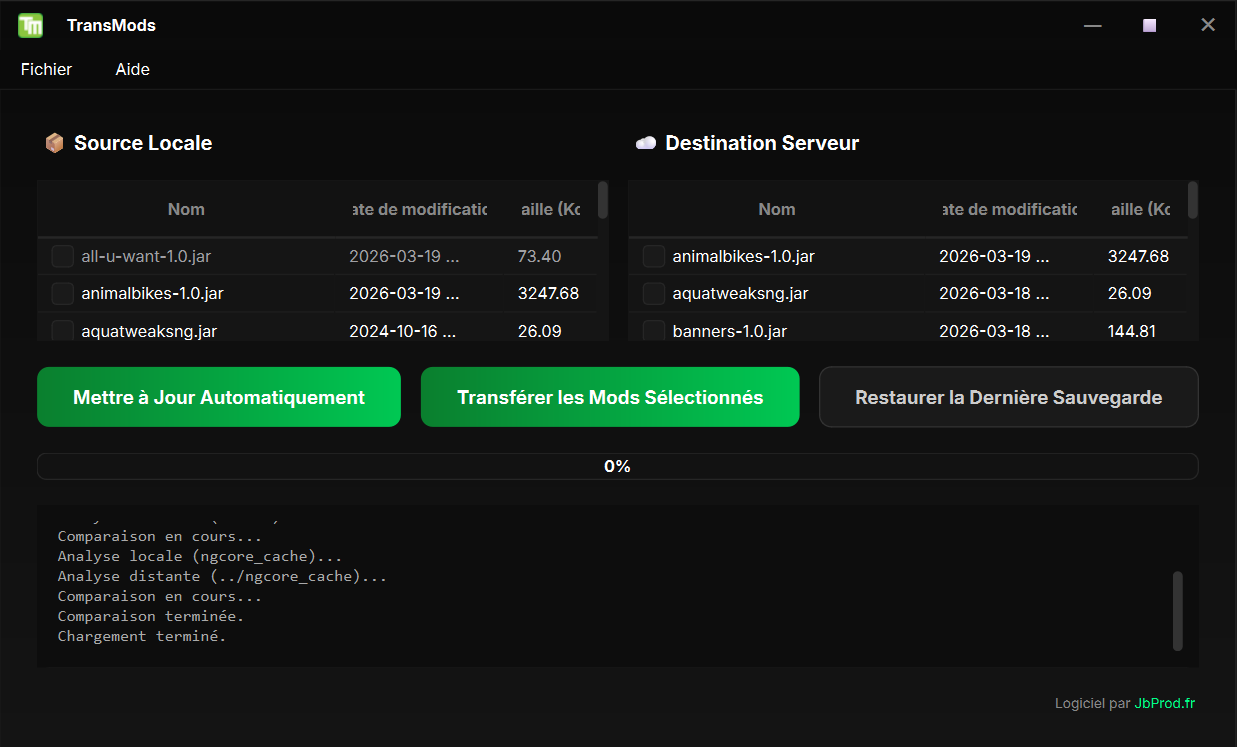The image size is (1237, 747).
Task: Select aquatweaksng.jar file name in Destination Serveur
Action: pos(740,293)
